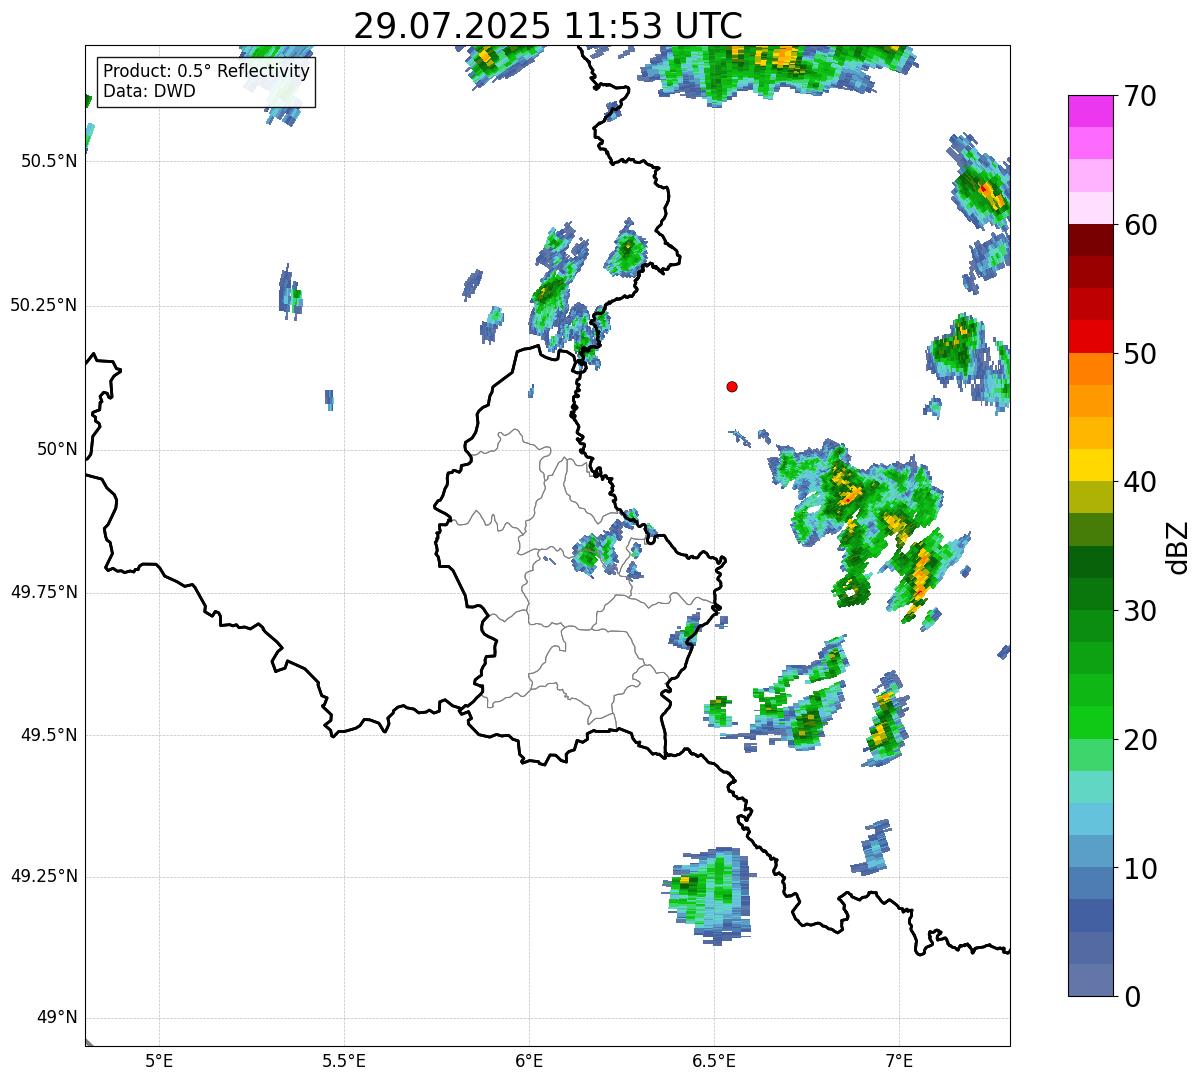This screenshot has width=1202, height=1081.
Task: Click the 6°E longitude label
Action: click(x=529, y=1060)
